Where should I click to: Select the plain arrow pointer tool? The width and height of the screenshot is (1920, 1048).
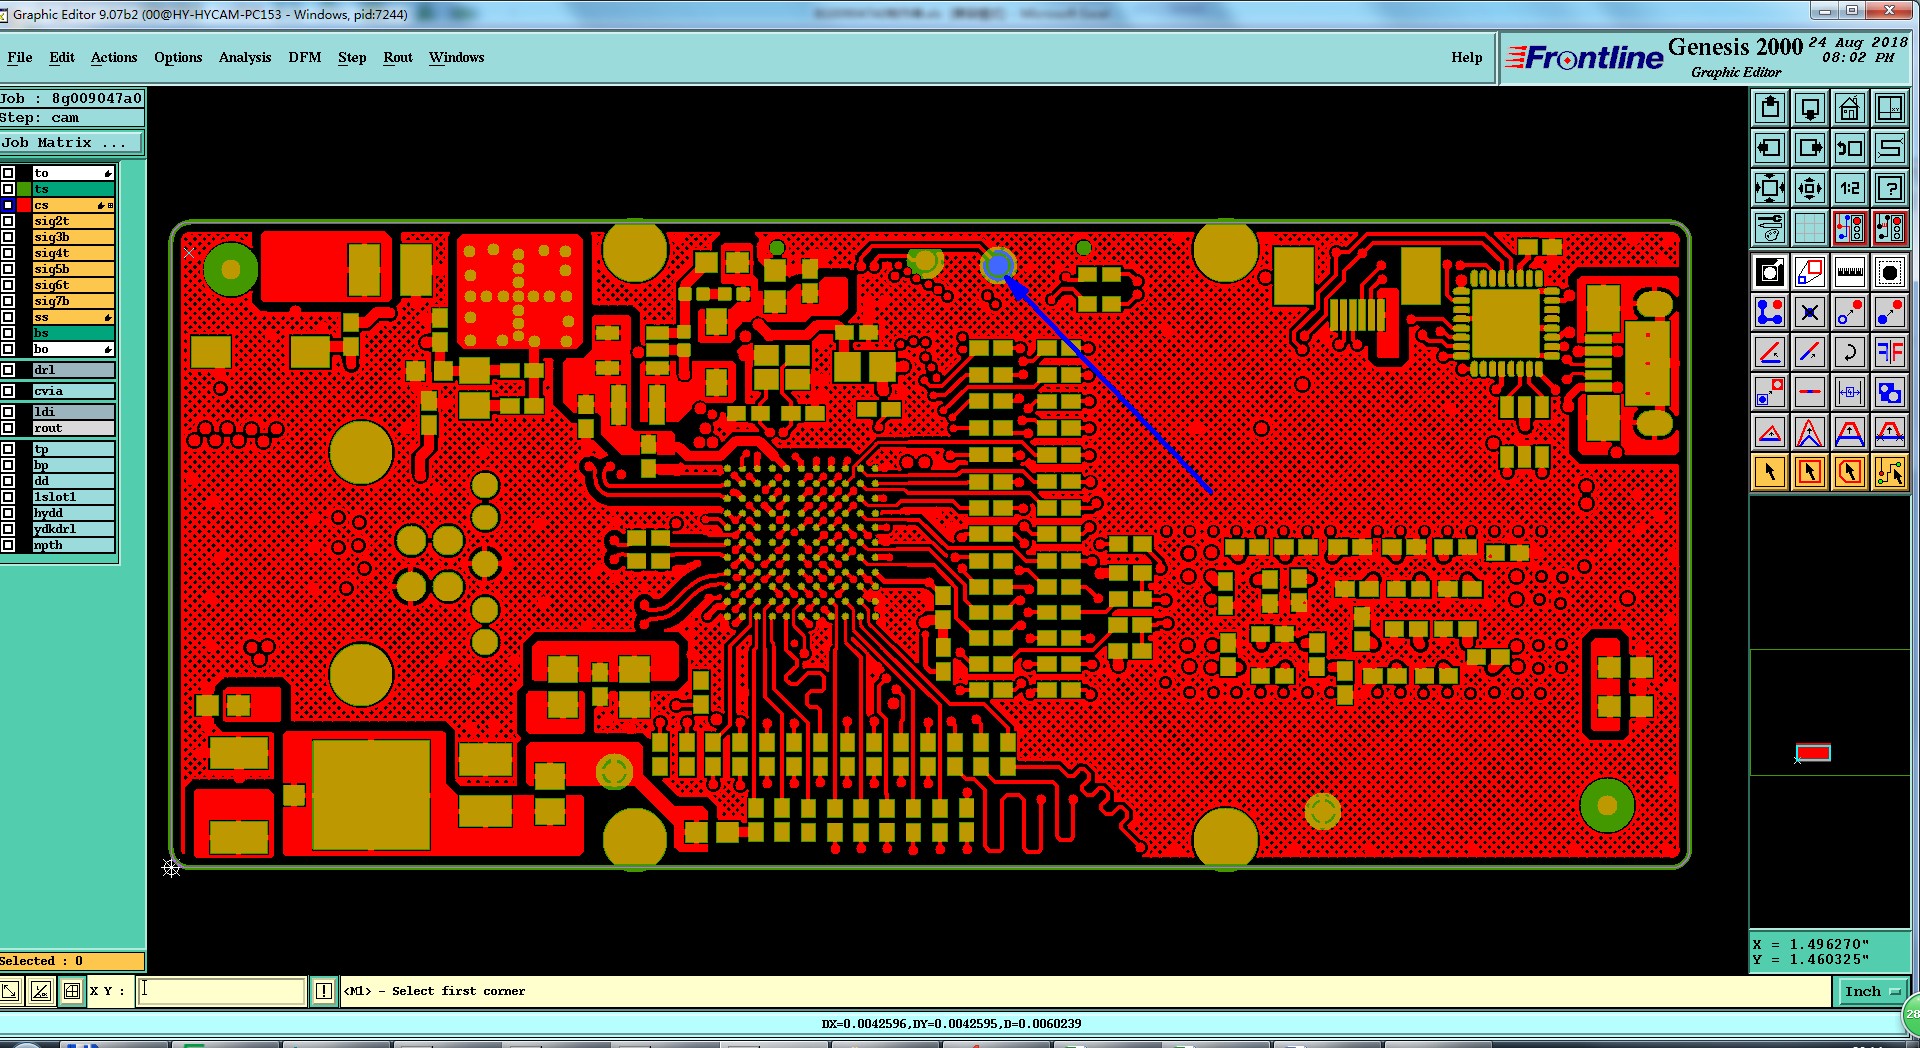(x=1769, y=472)
